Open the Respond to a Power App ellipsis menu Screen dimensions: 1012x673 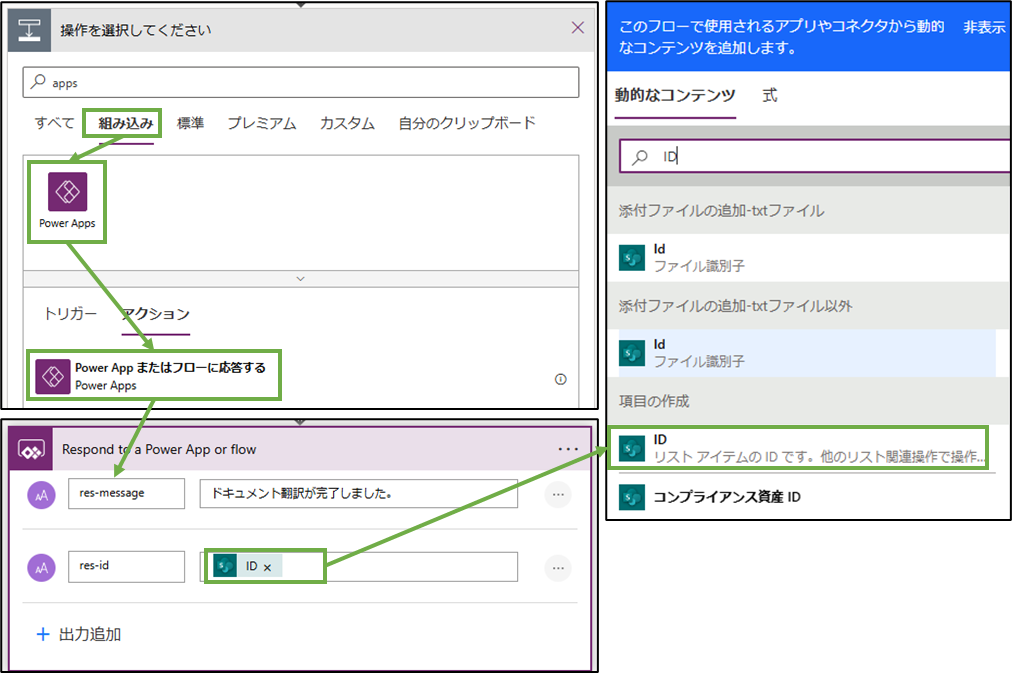point(568,449)
